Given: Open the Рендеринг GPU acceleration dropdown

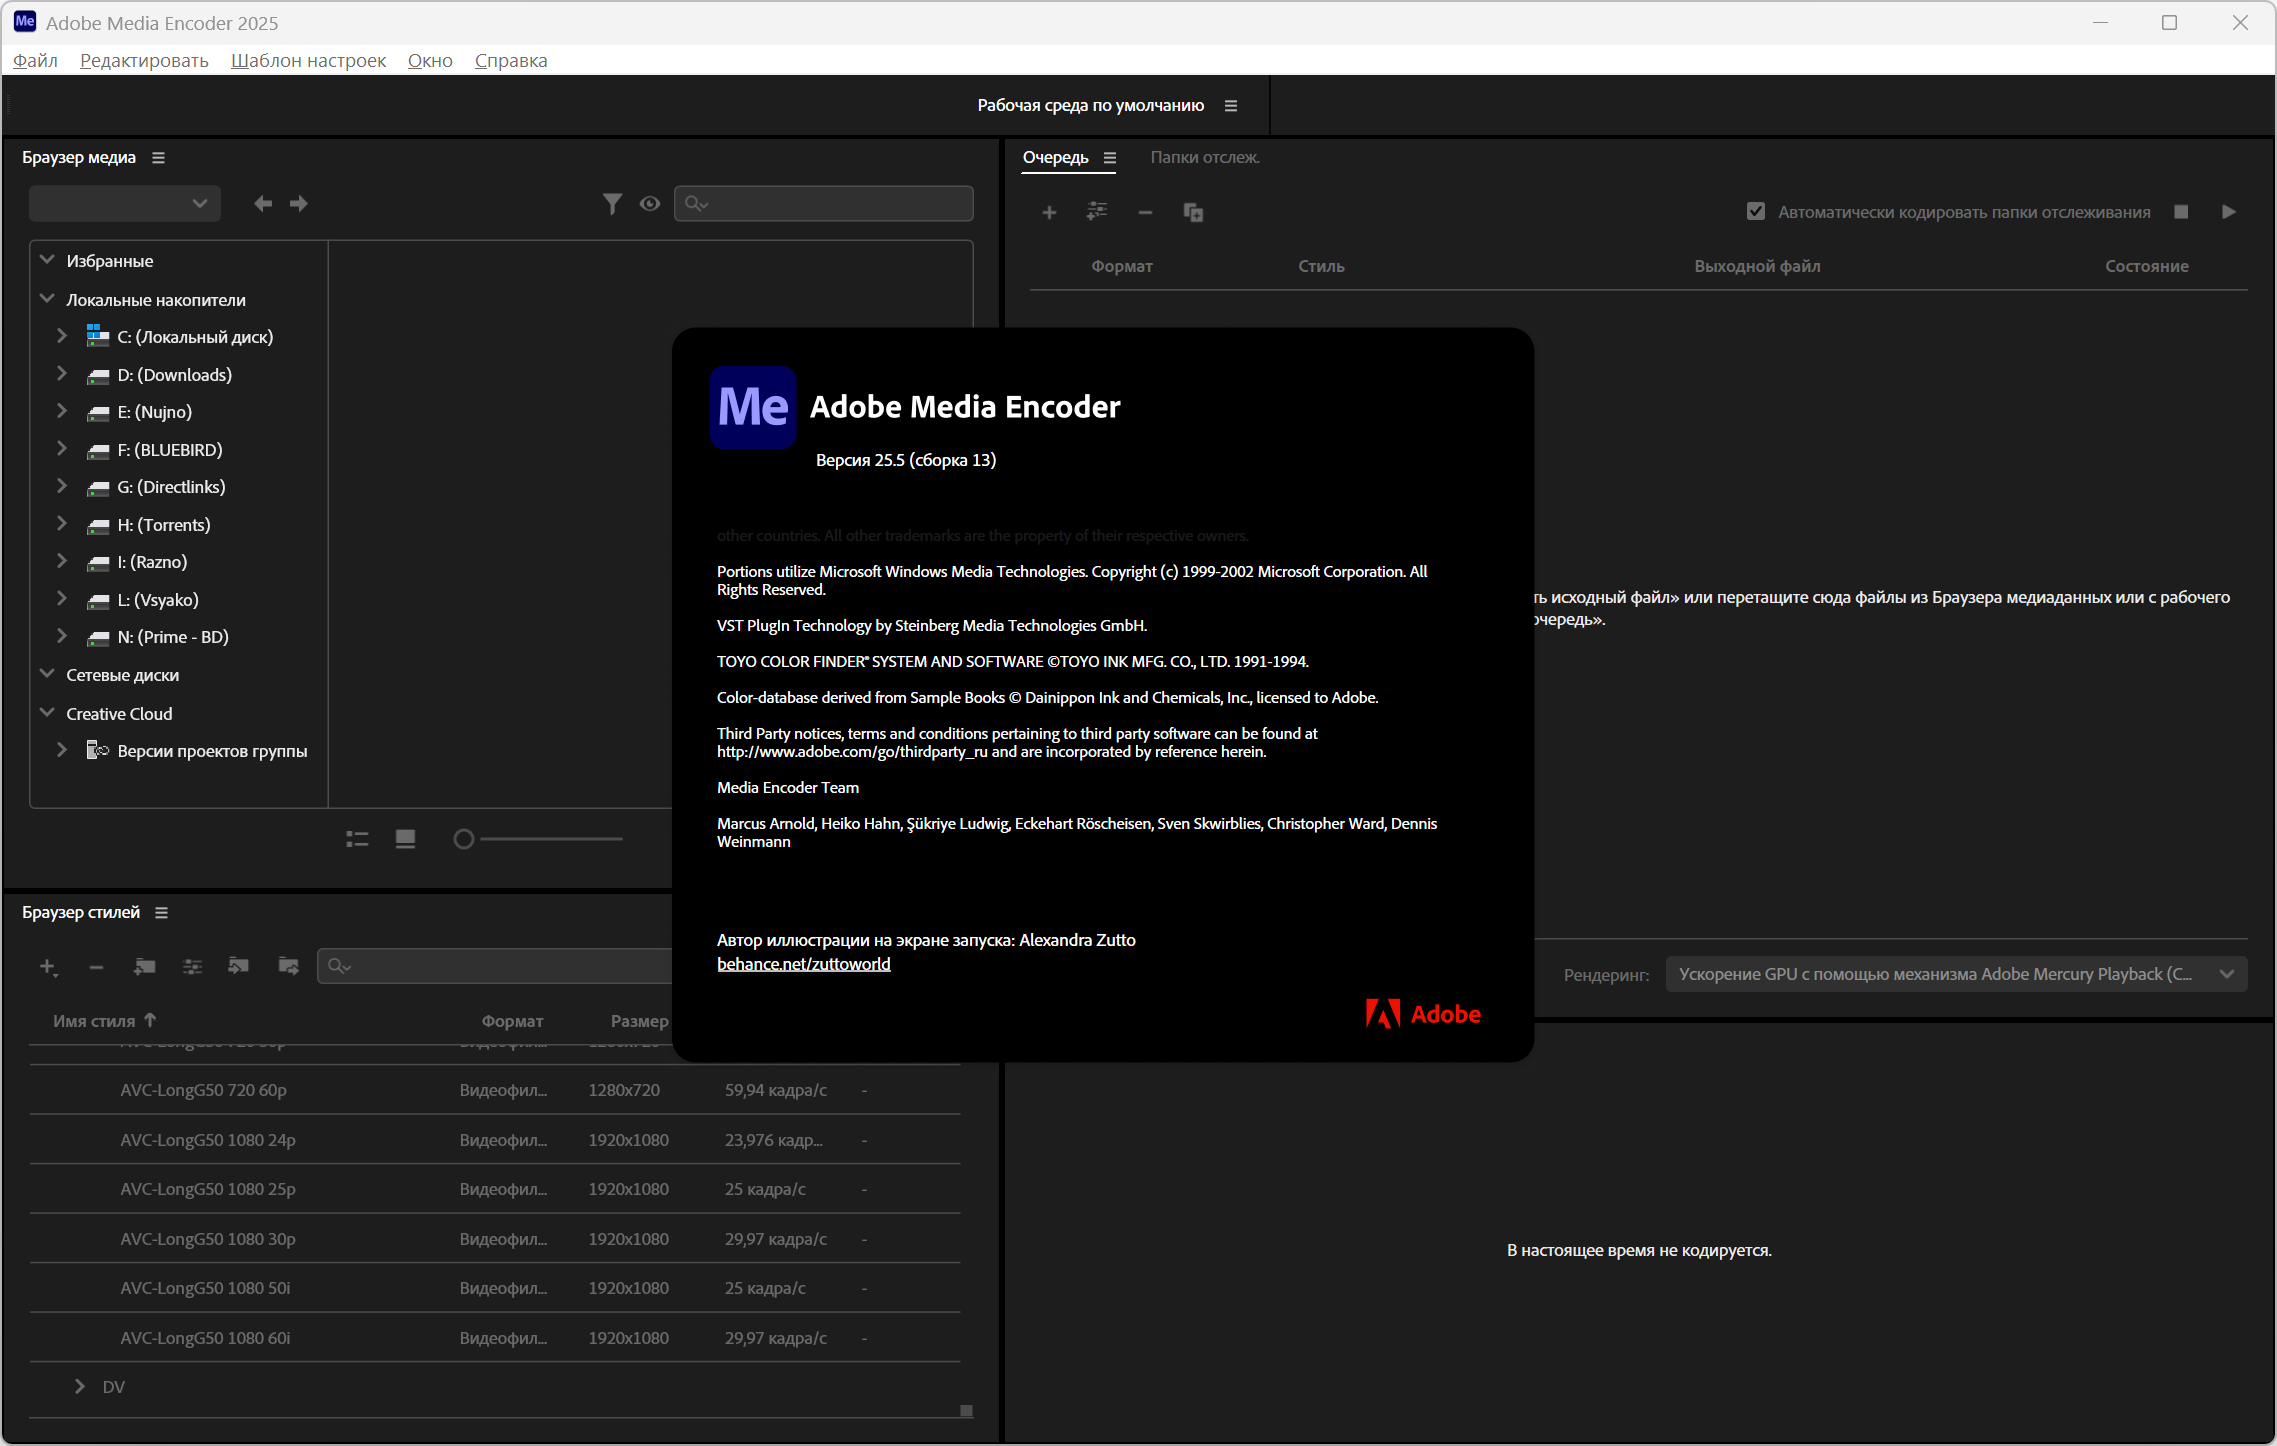Looking at the screenshot, I should pos(1955,974).
